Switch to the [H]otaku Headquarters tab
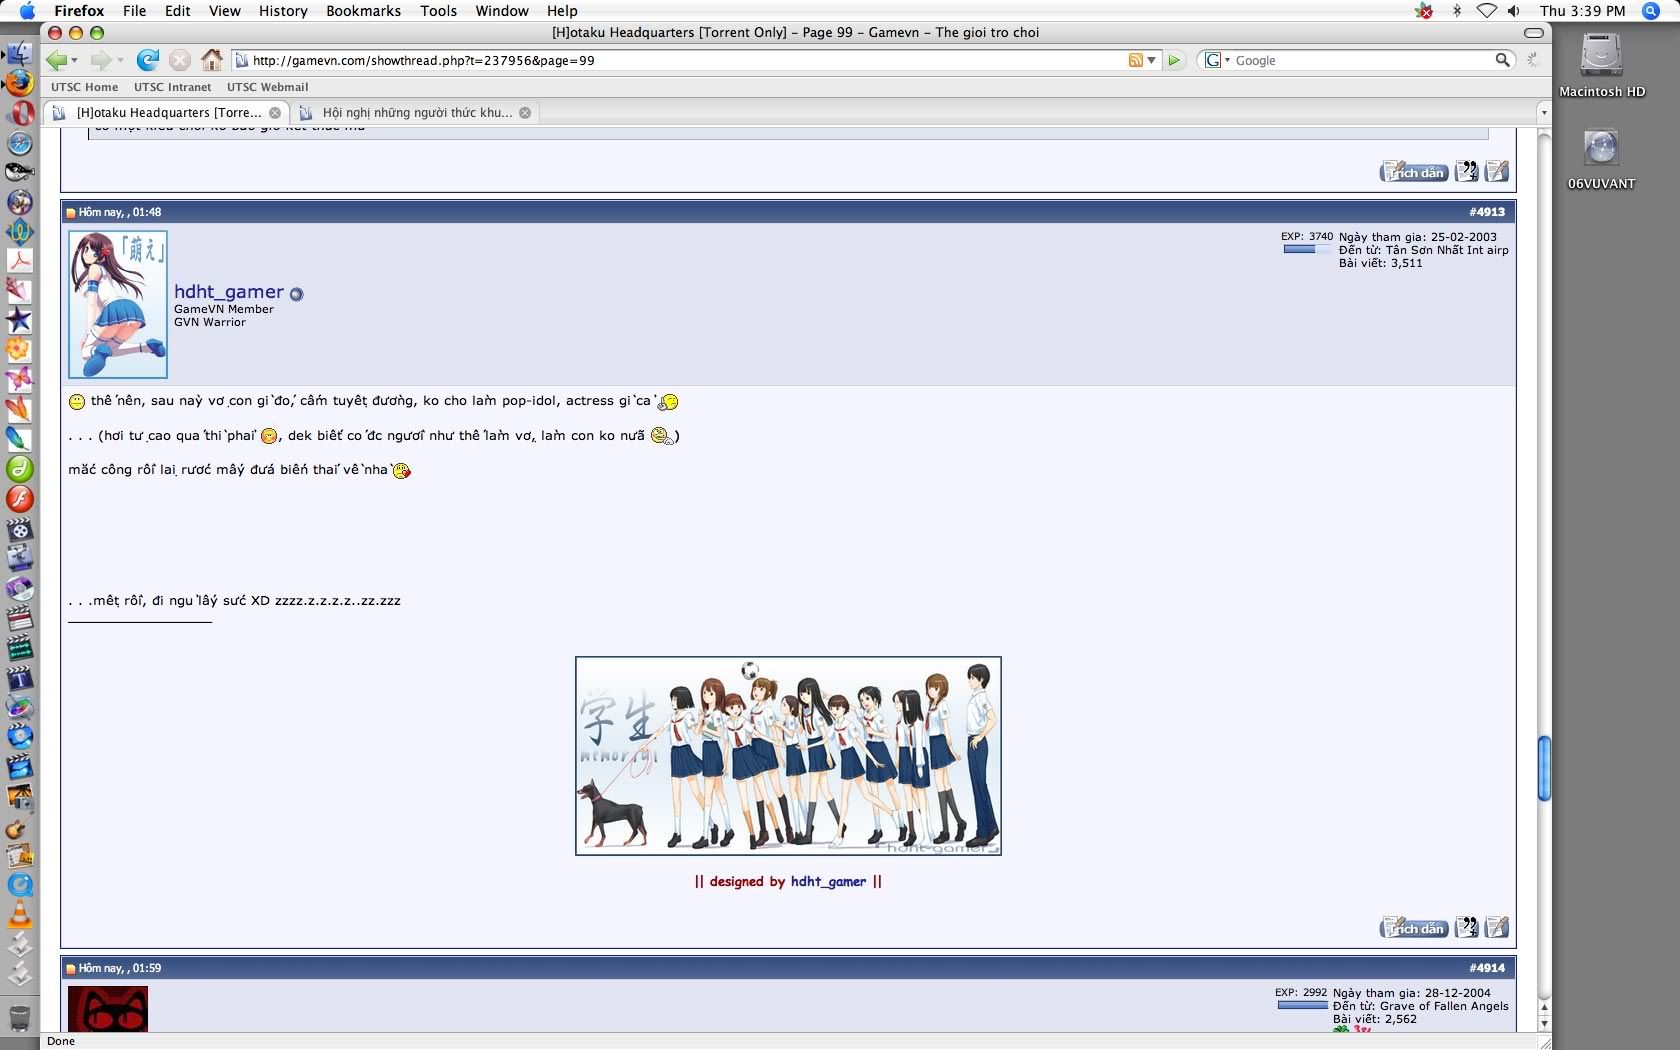Viewport: 1680px width, 1050px height. 167,113
